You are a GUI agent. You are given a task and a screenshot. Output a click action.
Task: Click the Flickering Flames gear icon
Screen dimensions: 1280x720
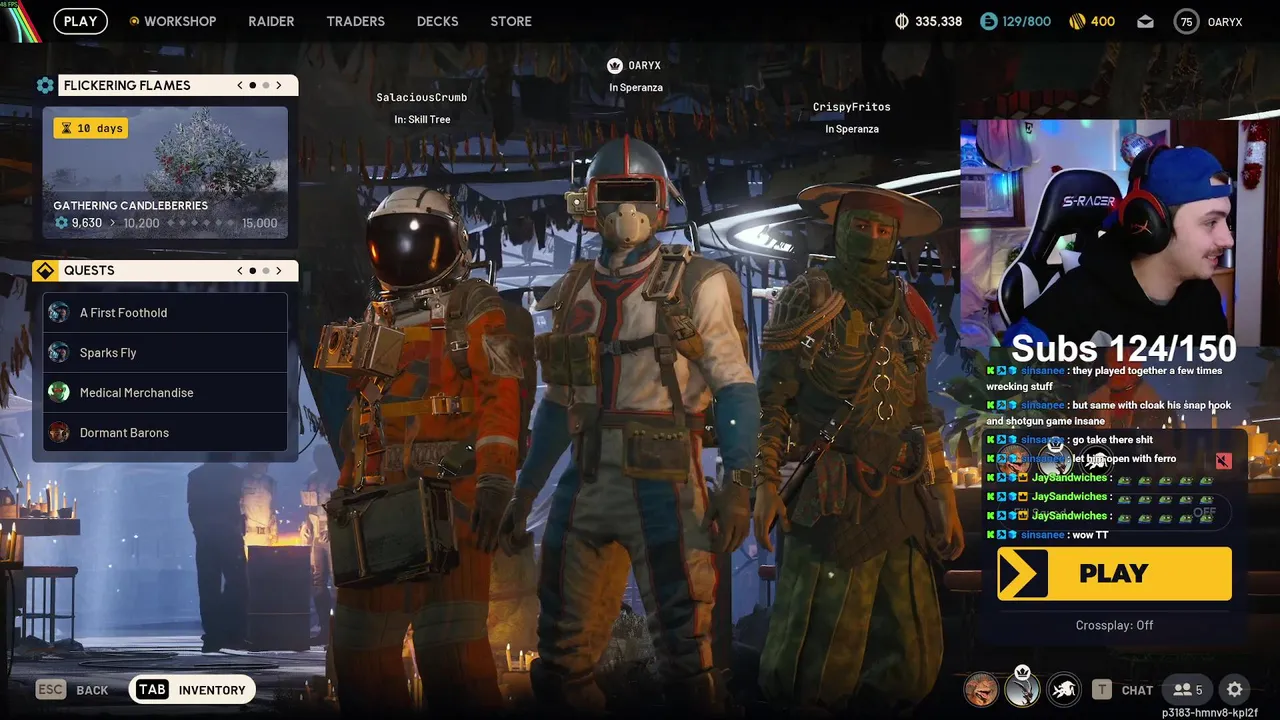pyautogui.click(x=45, y=85)
